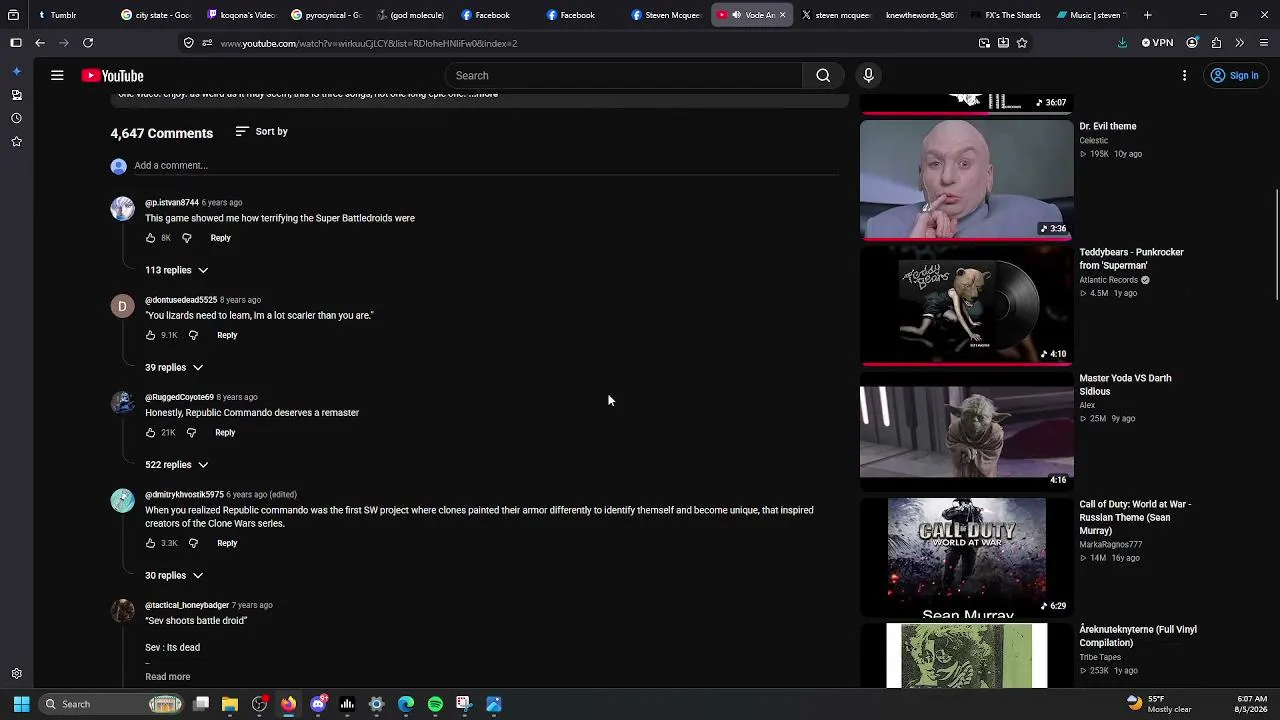Viewport: 1280px width, 720px height.
Task: Like the comment by @dmitrykhvostik5975
Action: click(x=151, y=543)
